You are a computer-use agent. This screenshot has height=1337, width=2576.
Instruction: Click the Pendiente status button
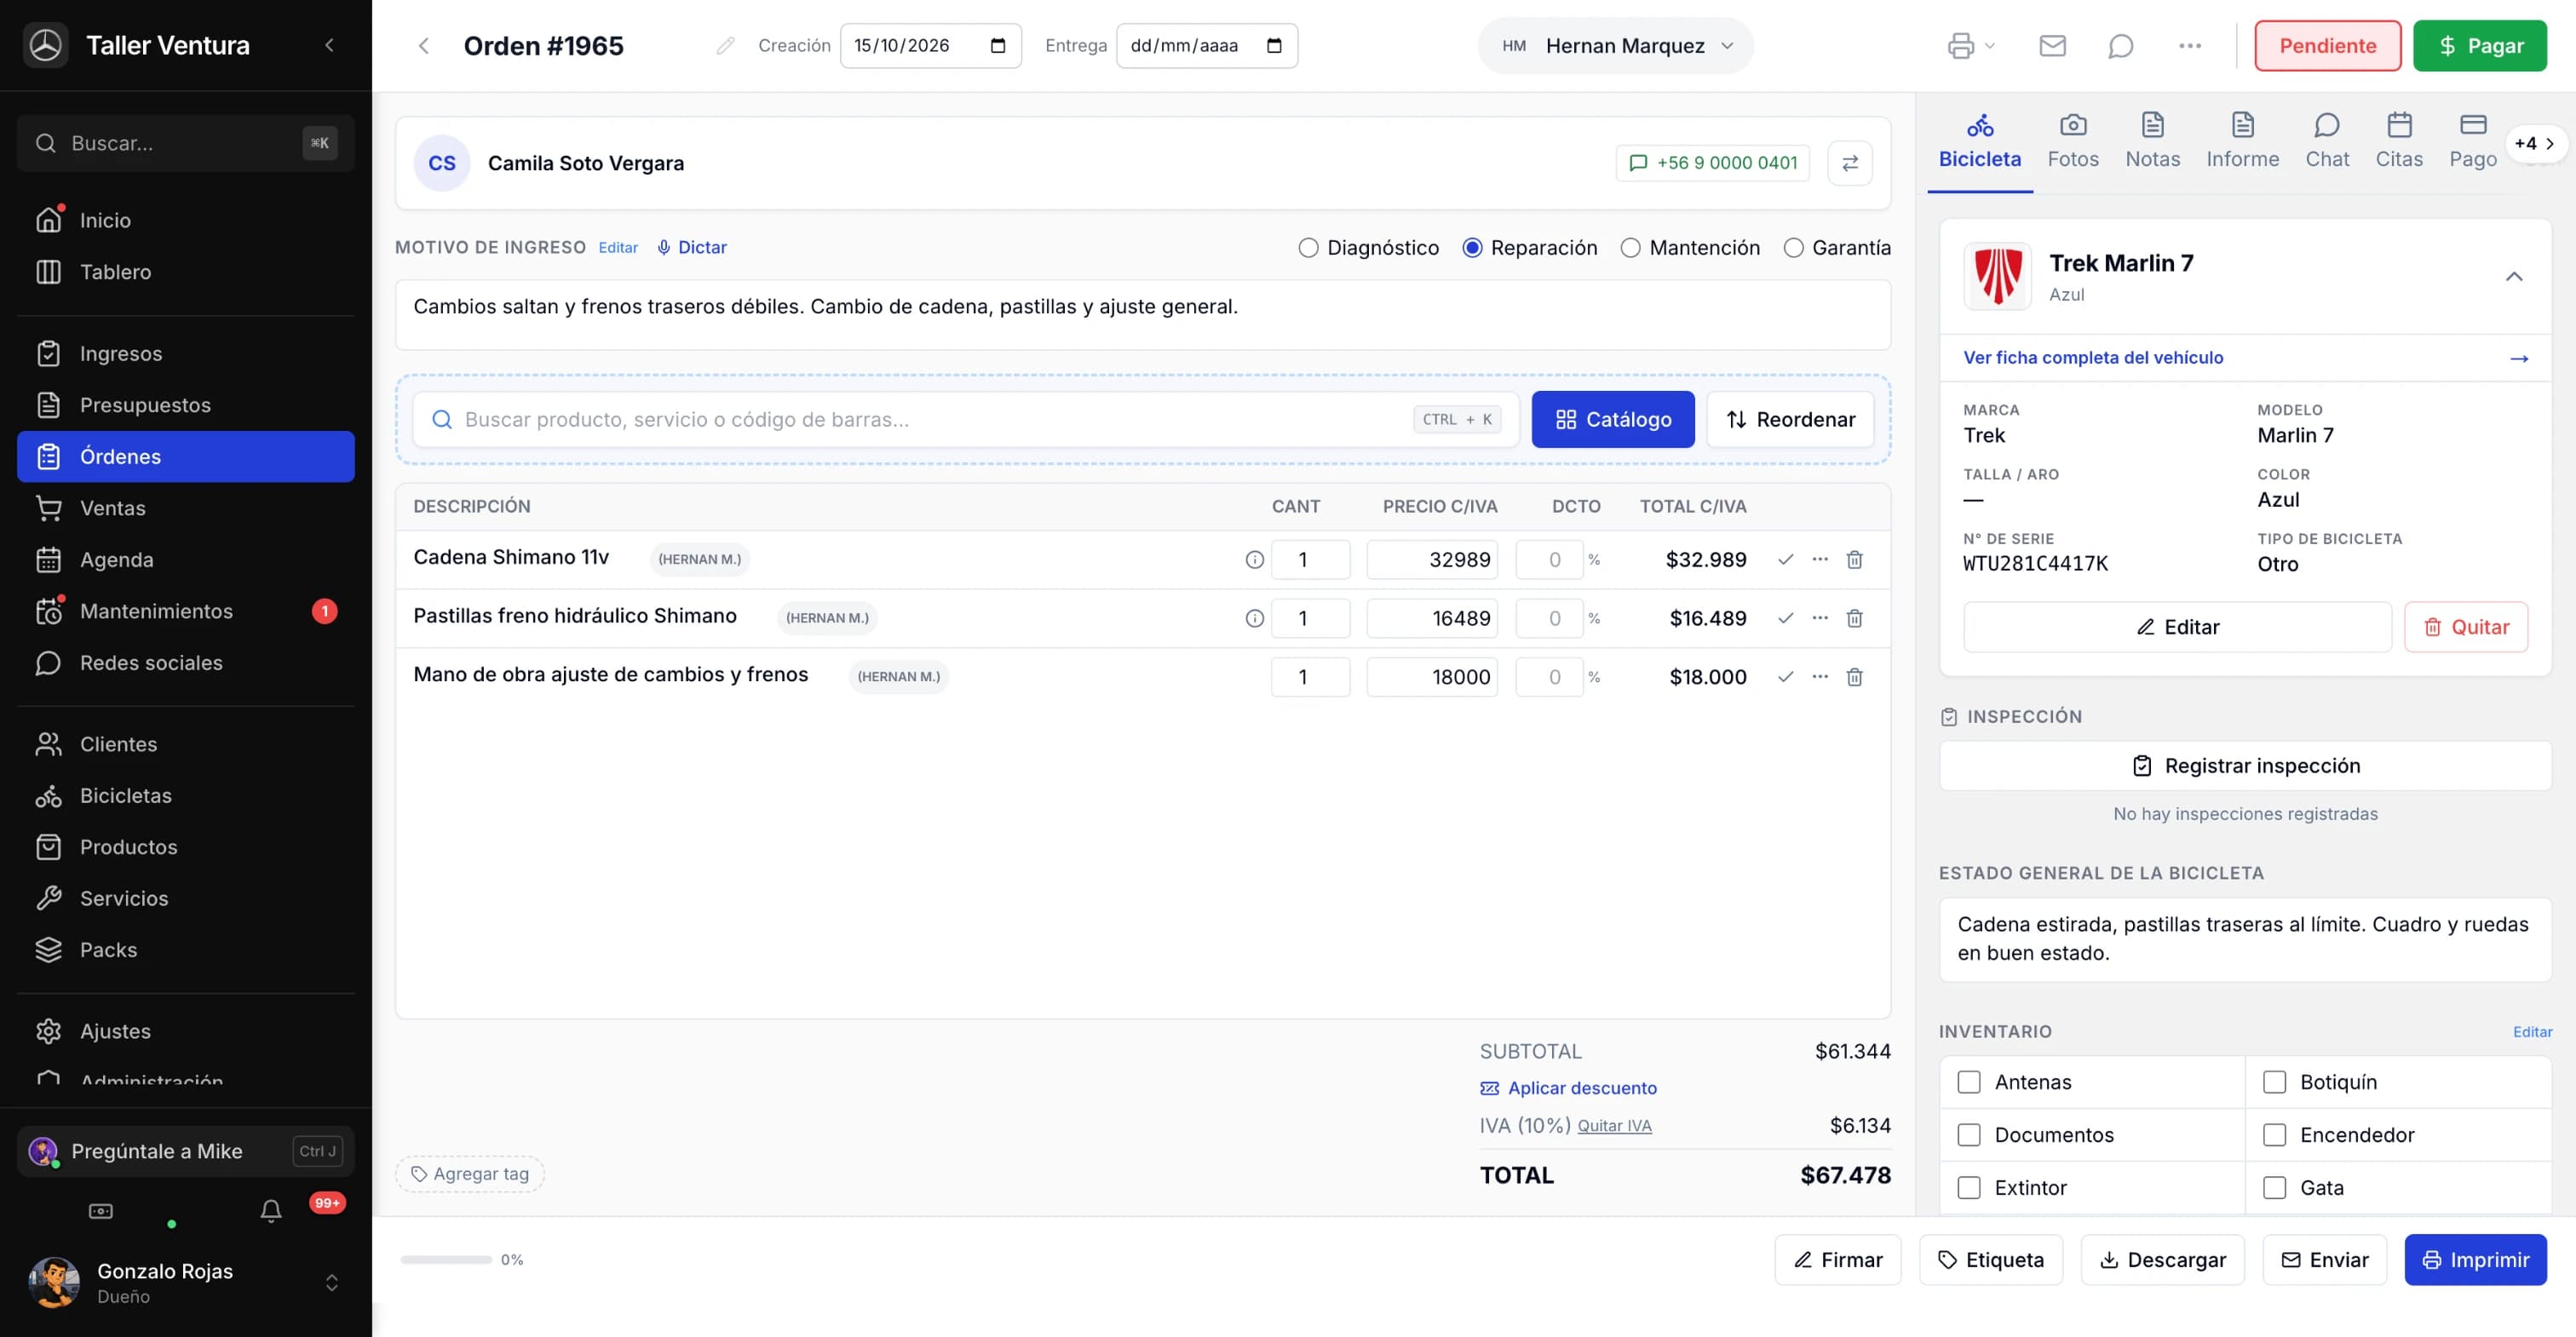[2327, 46]
